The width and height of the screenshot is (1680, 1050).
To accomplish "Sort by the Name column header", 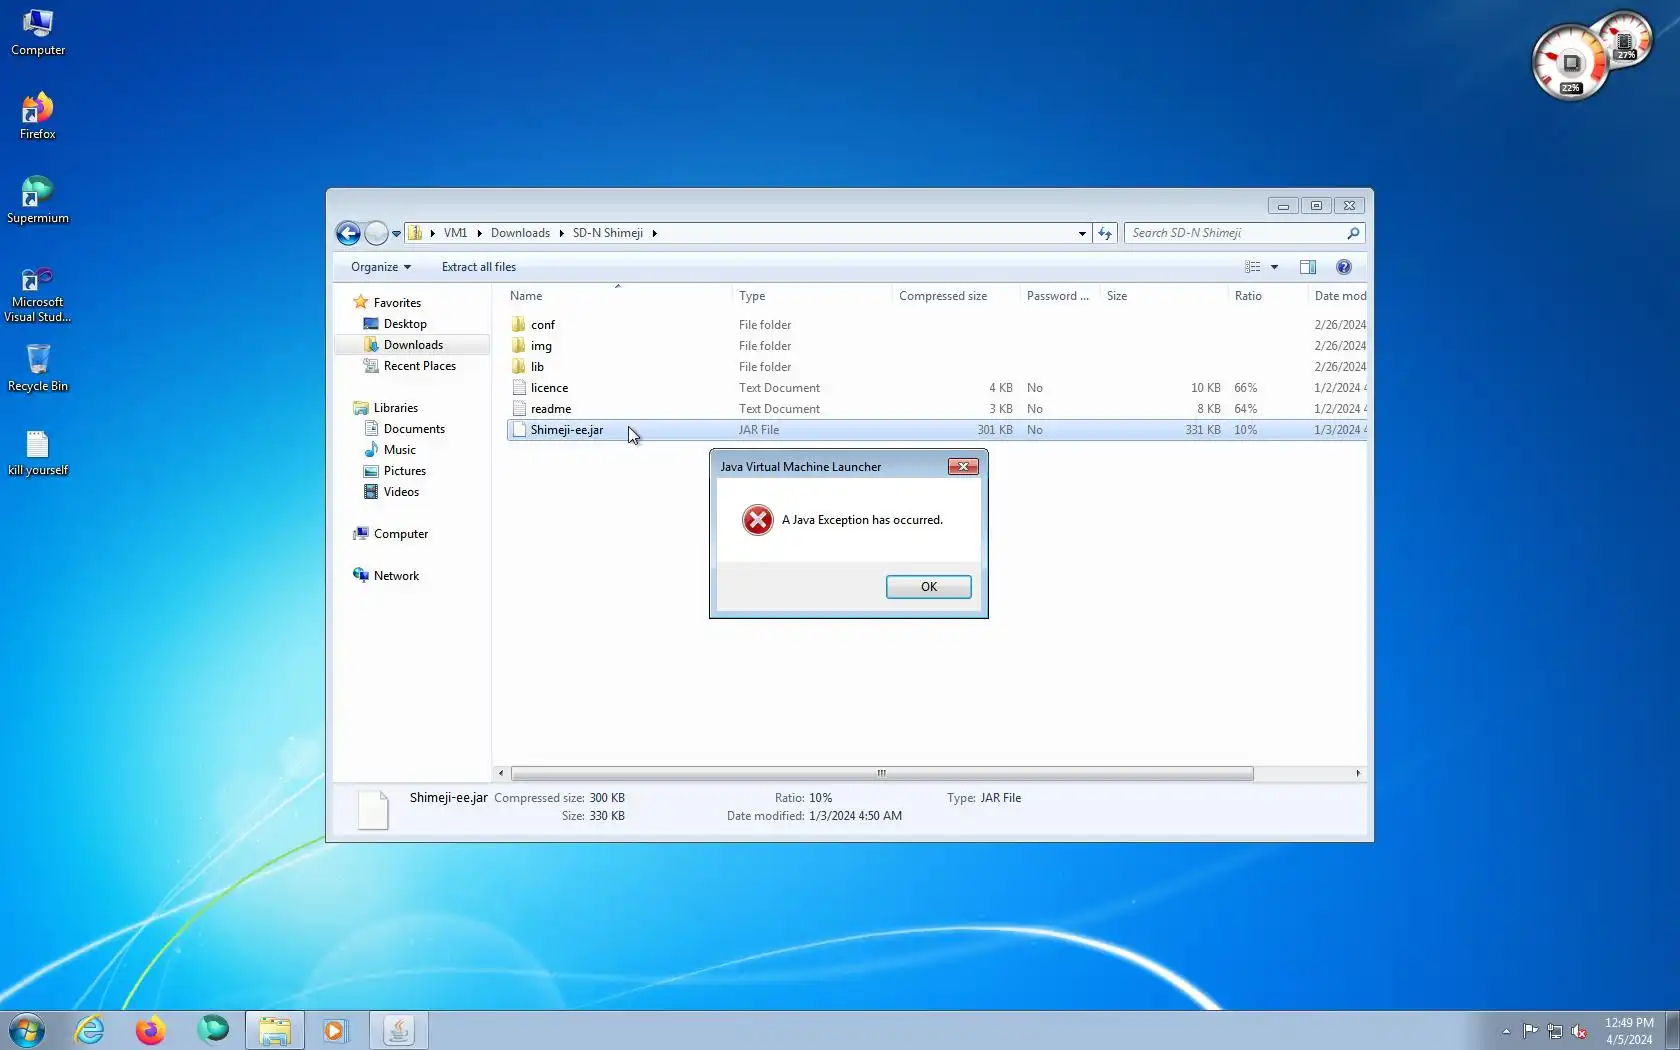I will point(619,296).
